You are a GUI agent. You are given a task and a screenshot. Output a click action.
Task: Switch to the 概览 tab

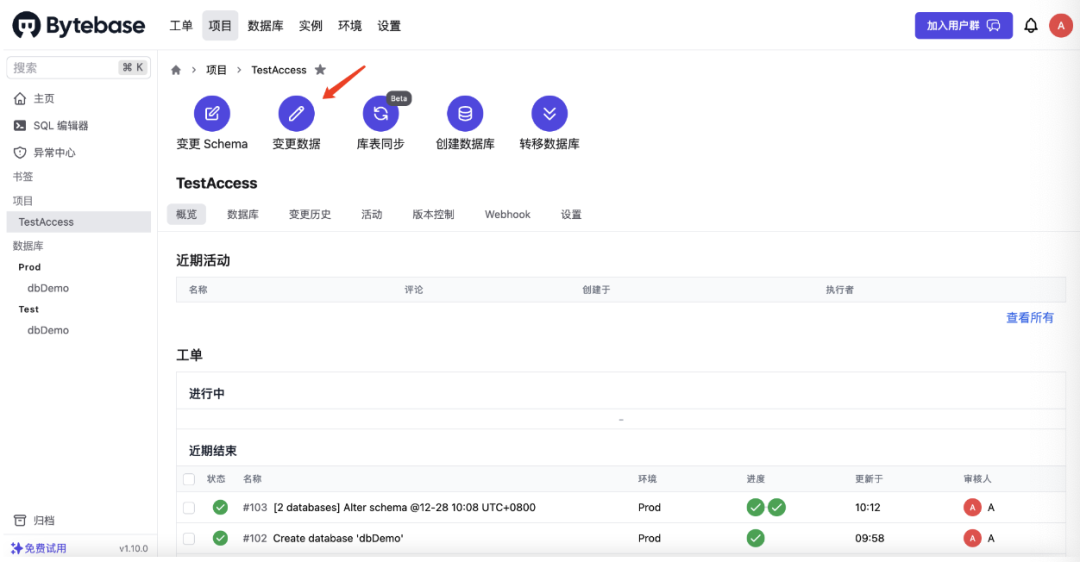(186, 214)
